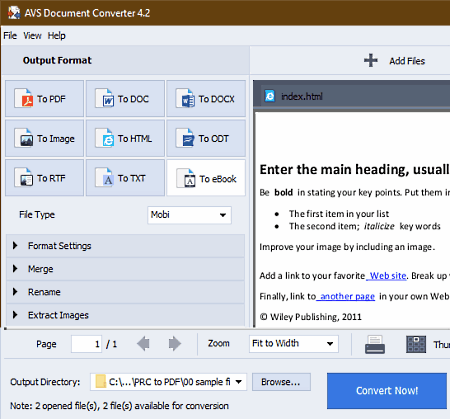The width and height of the screenshot is (450, 419).
Task: Follow the another page link in preview
Action: 346,296
